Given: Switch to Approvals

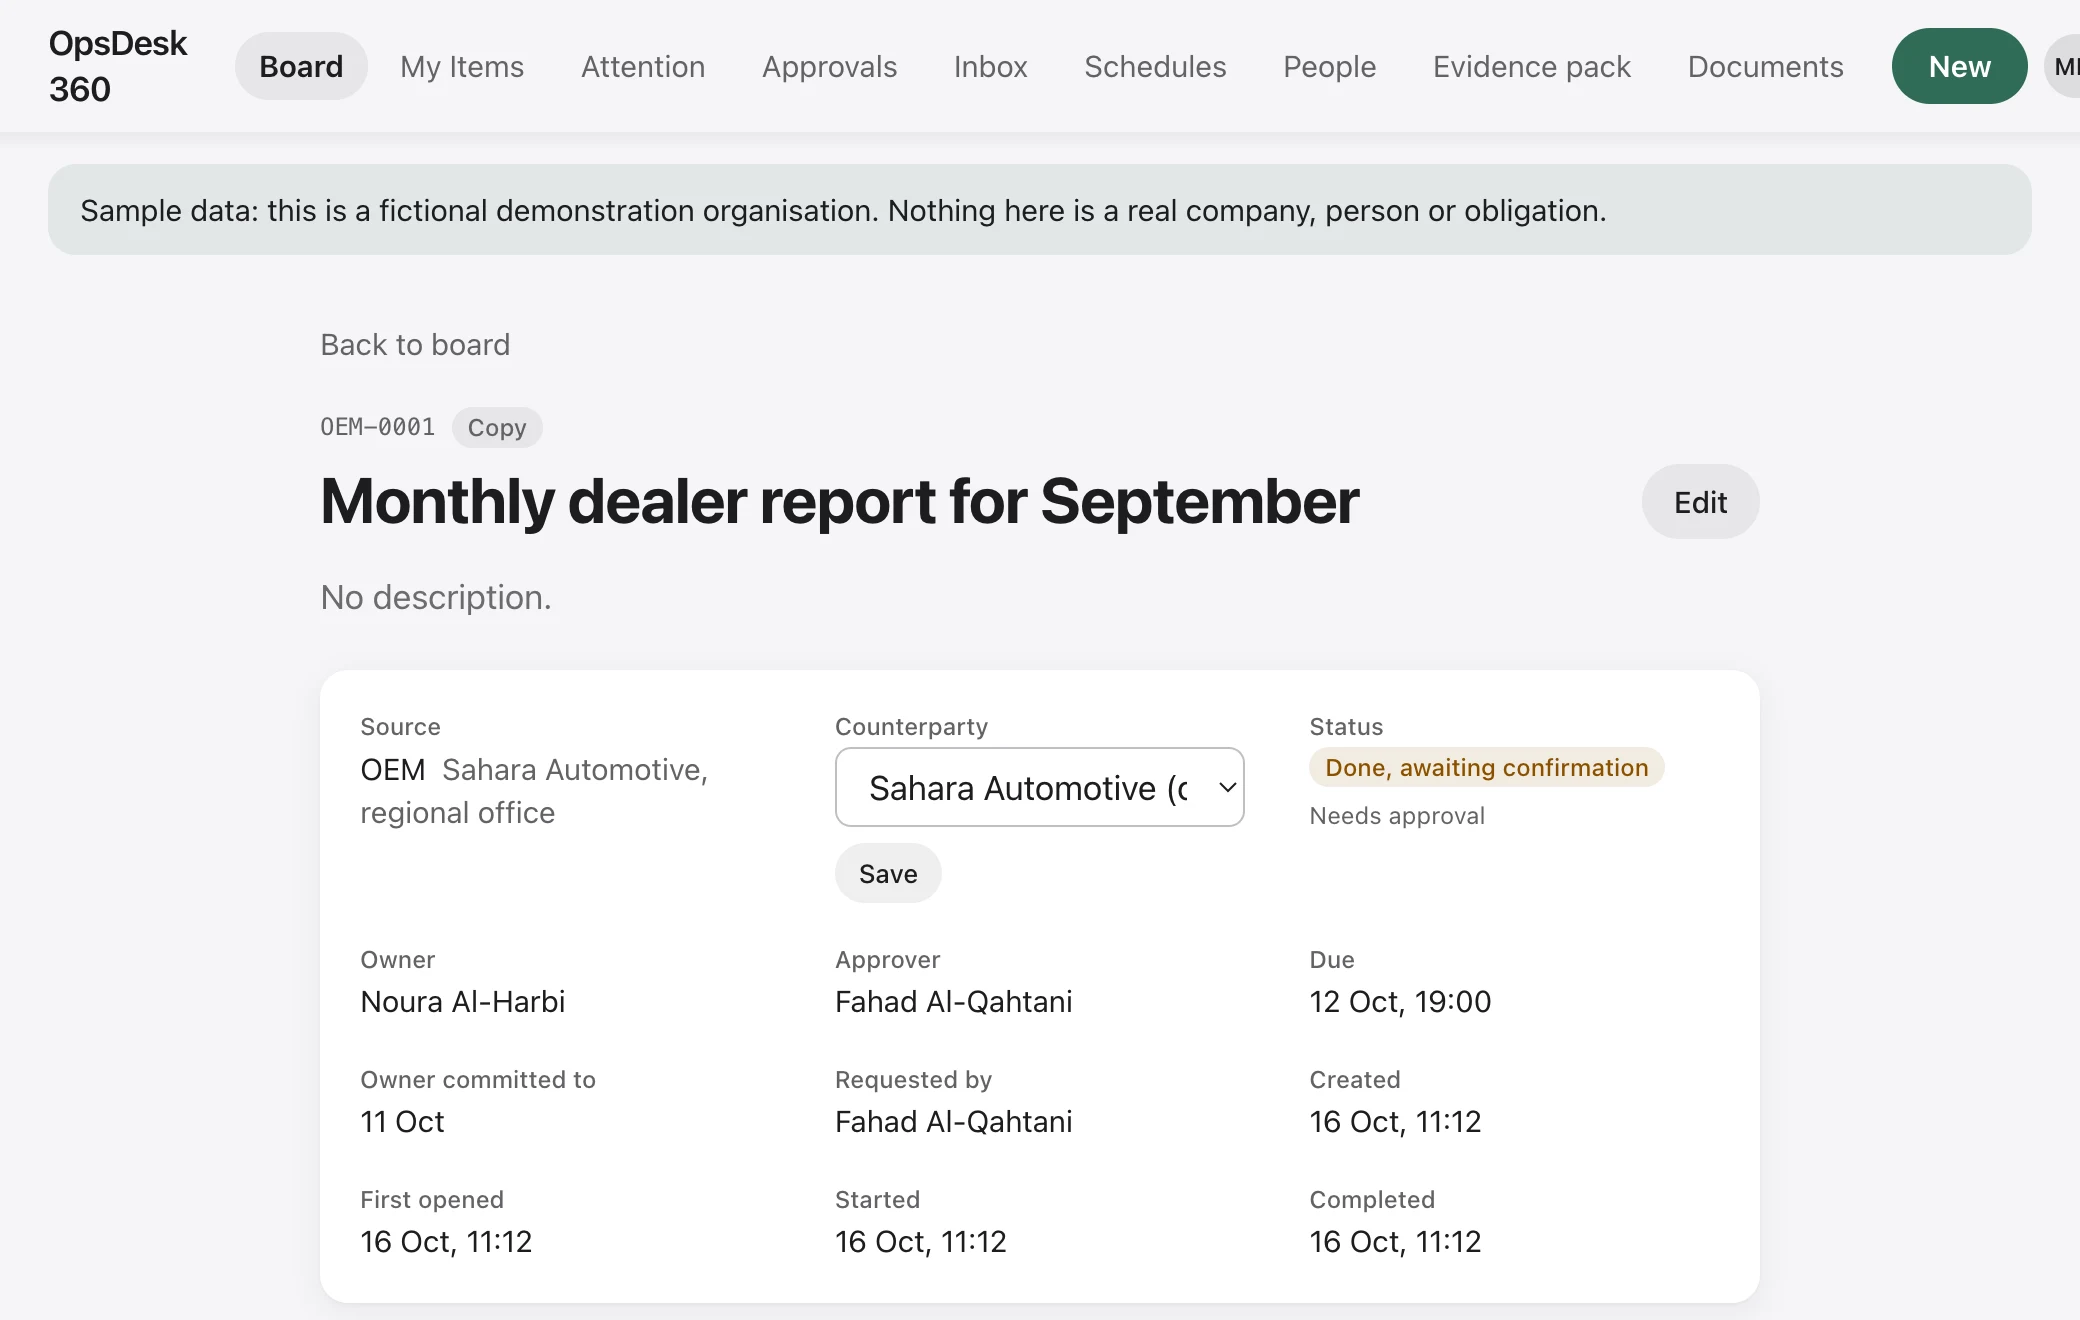Looking at the screenshot, I should point(829,66).
